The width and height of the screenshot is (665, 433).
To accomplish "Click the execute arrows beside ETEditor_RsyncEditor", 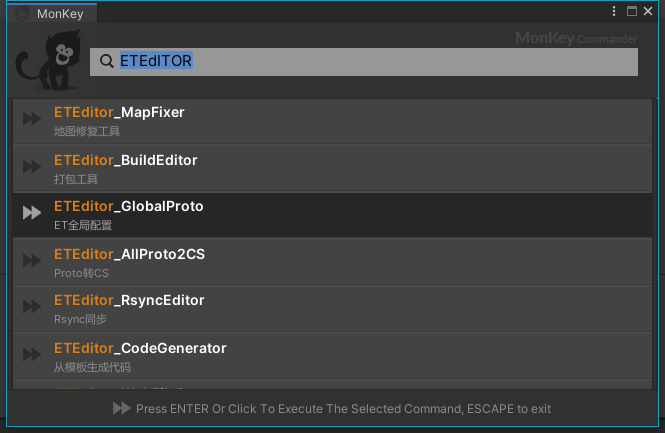I will pyautogui.click(x=32, y=306).
